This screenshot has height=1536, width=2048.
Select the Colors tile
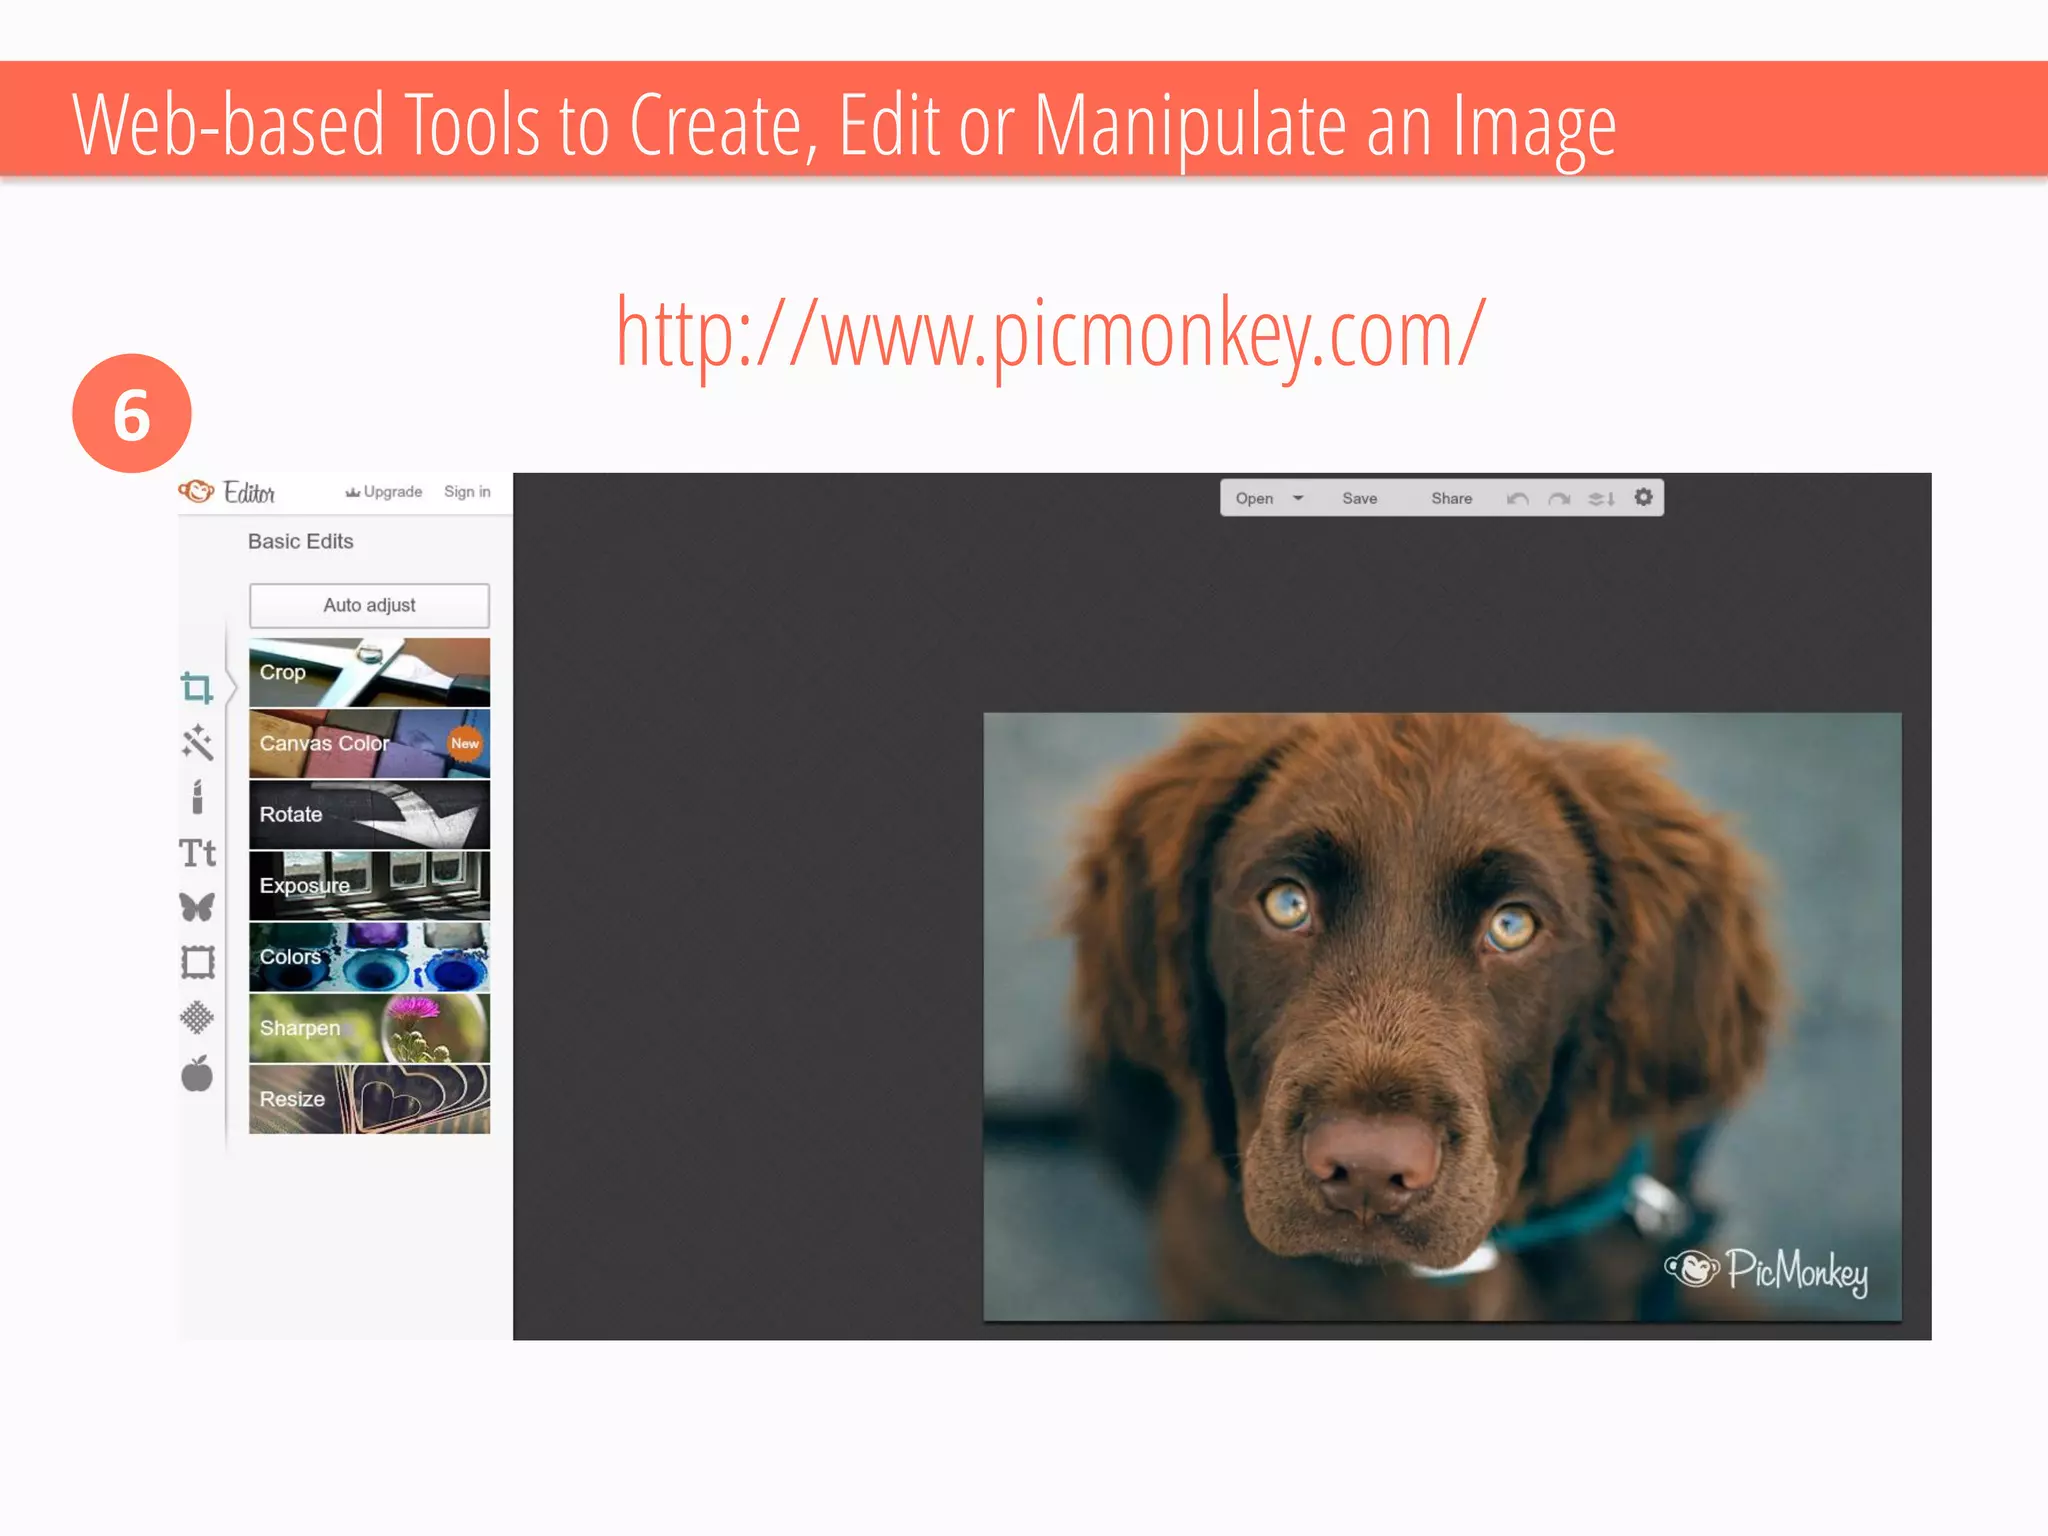point(369,956)
